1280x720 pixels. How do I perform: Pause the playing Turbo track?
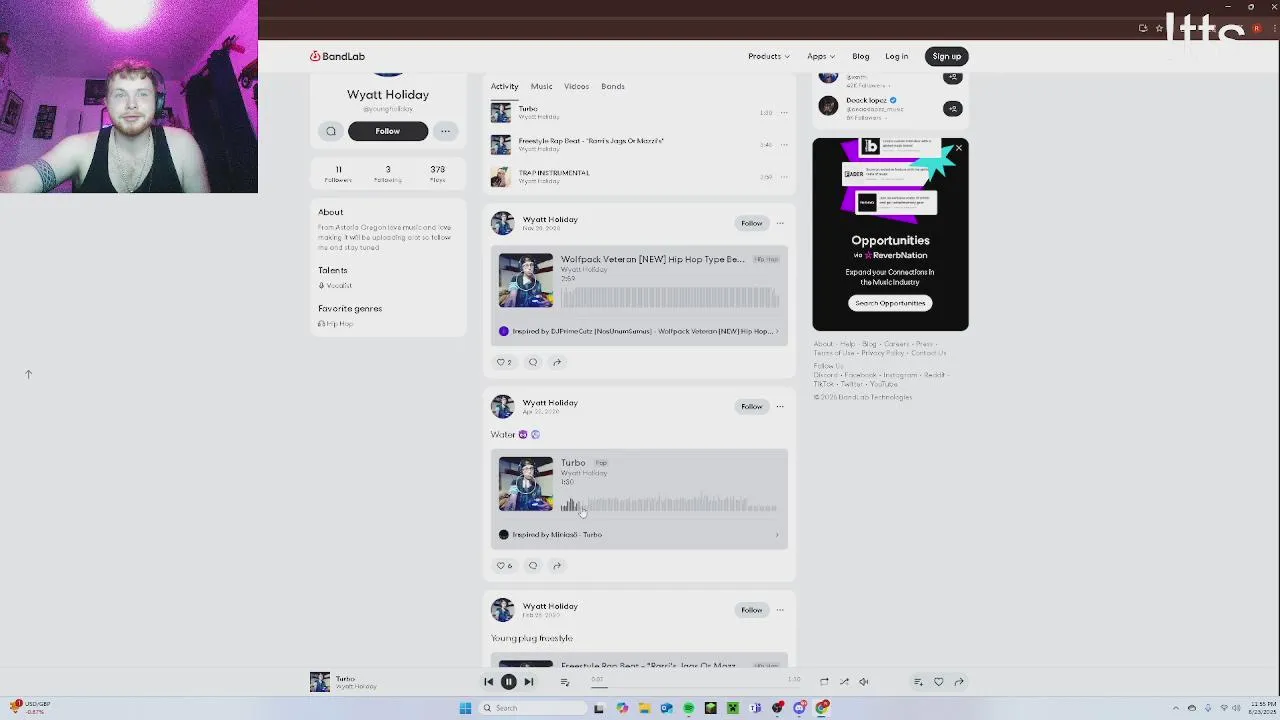click(508, 682)
